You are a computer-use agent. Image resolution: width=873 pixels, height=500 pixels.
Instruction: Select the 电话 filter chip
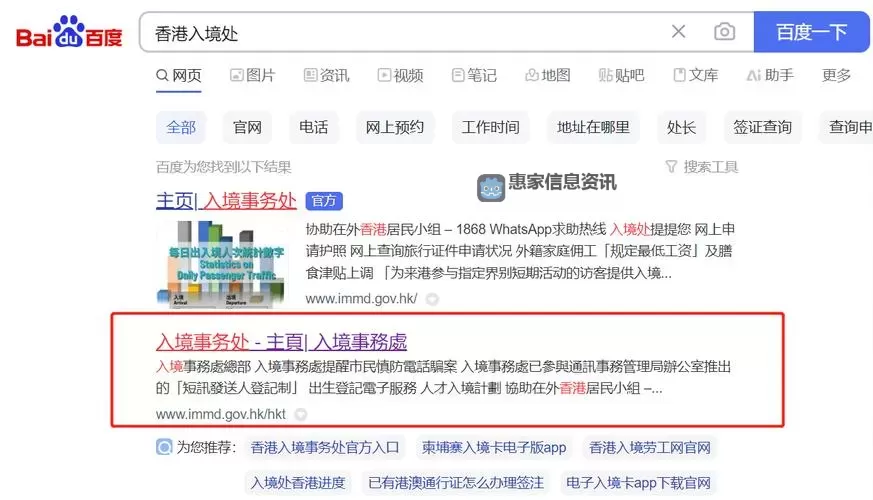[x=313, y=128]
